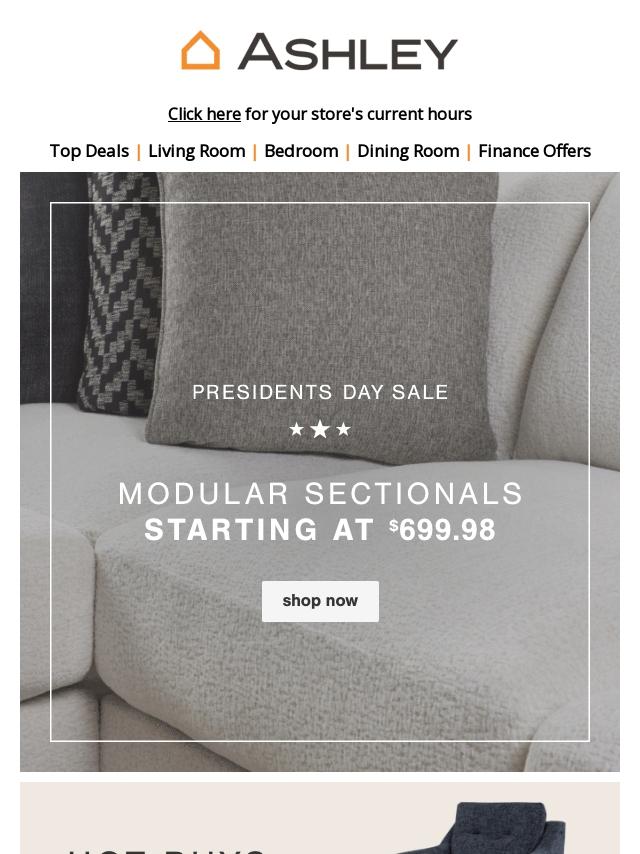This screenshot has width=640, height=854.
Task: Click the "Starting at $699.98" price text
Action: click(320, 530)
